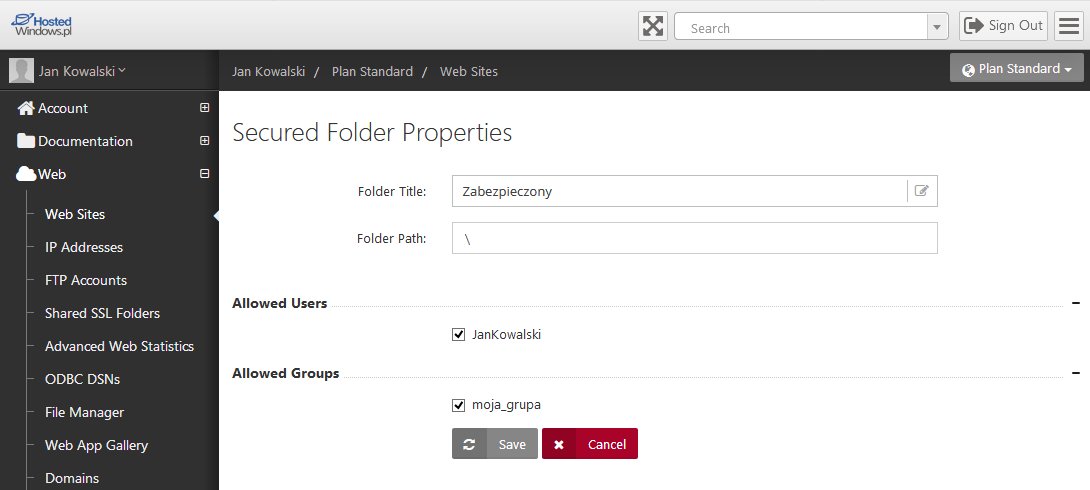1090x490 pixels.
Task: Open Domains in the sidebar
Action: pyautogui.click(x=72, y=478)
